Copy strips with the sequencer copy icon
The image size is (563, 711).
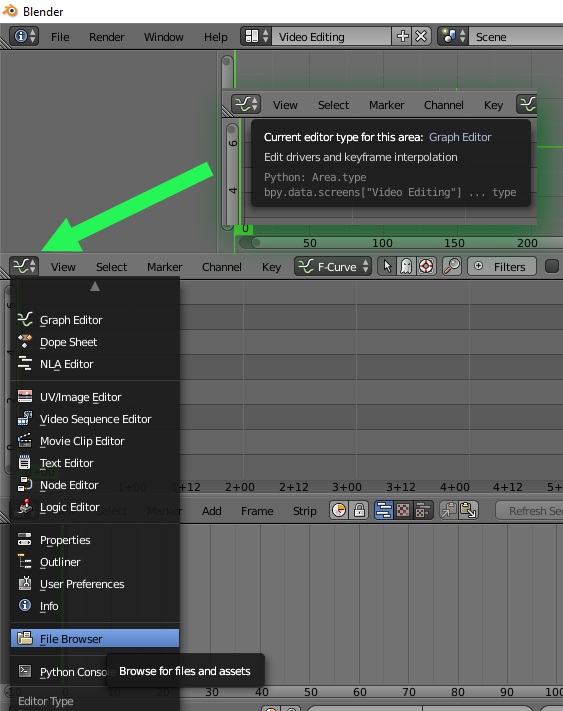449,511
